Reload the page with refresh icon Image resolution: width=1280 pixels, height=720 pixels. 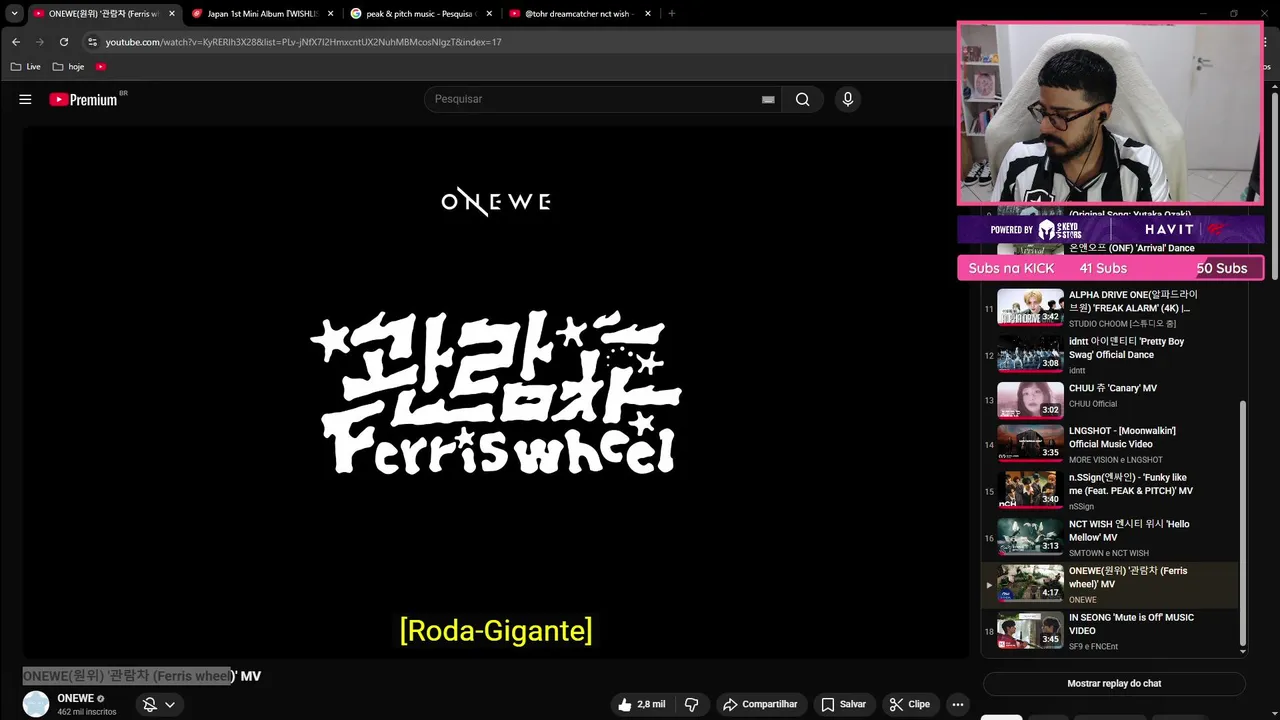point(64,42)
